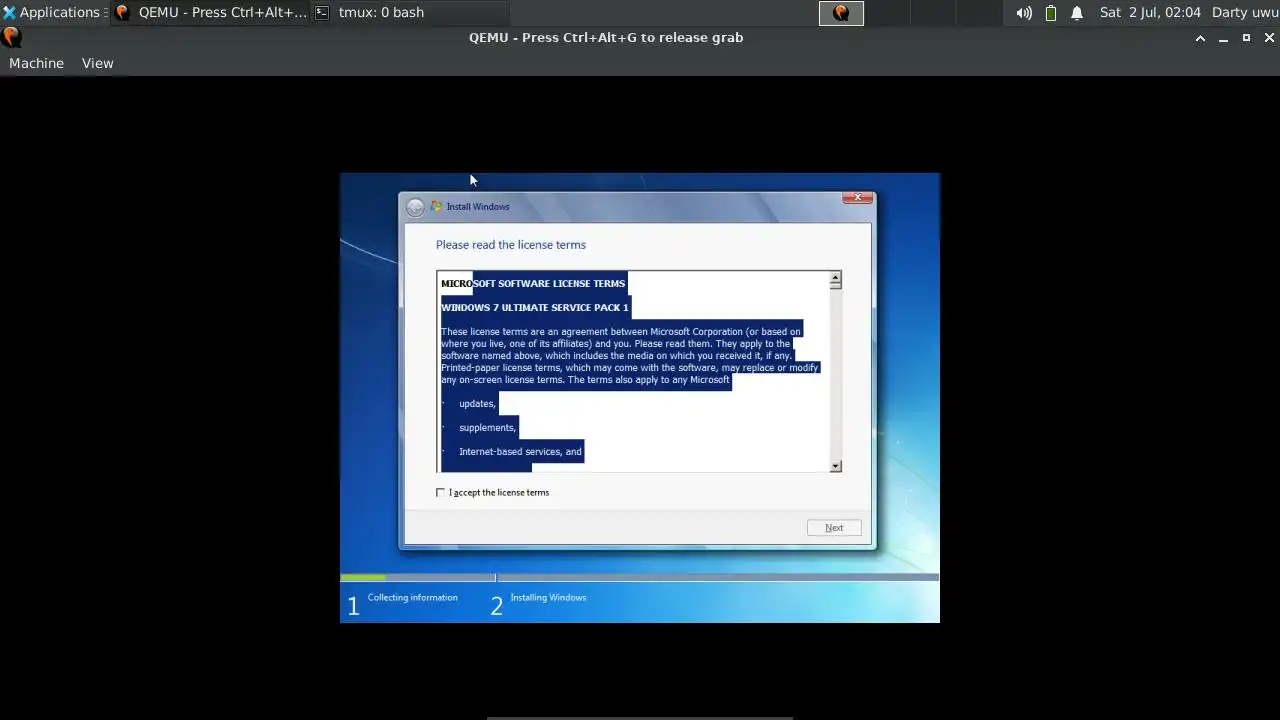Image resolution: width=1280 pixels, height=720 pixels.
Task: Click 'MICROSOFT SOFTWARE LICENSE TERMS' heading text
Action: (x=533, y=283)
